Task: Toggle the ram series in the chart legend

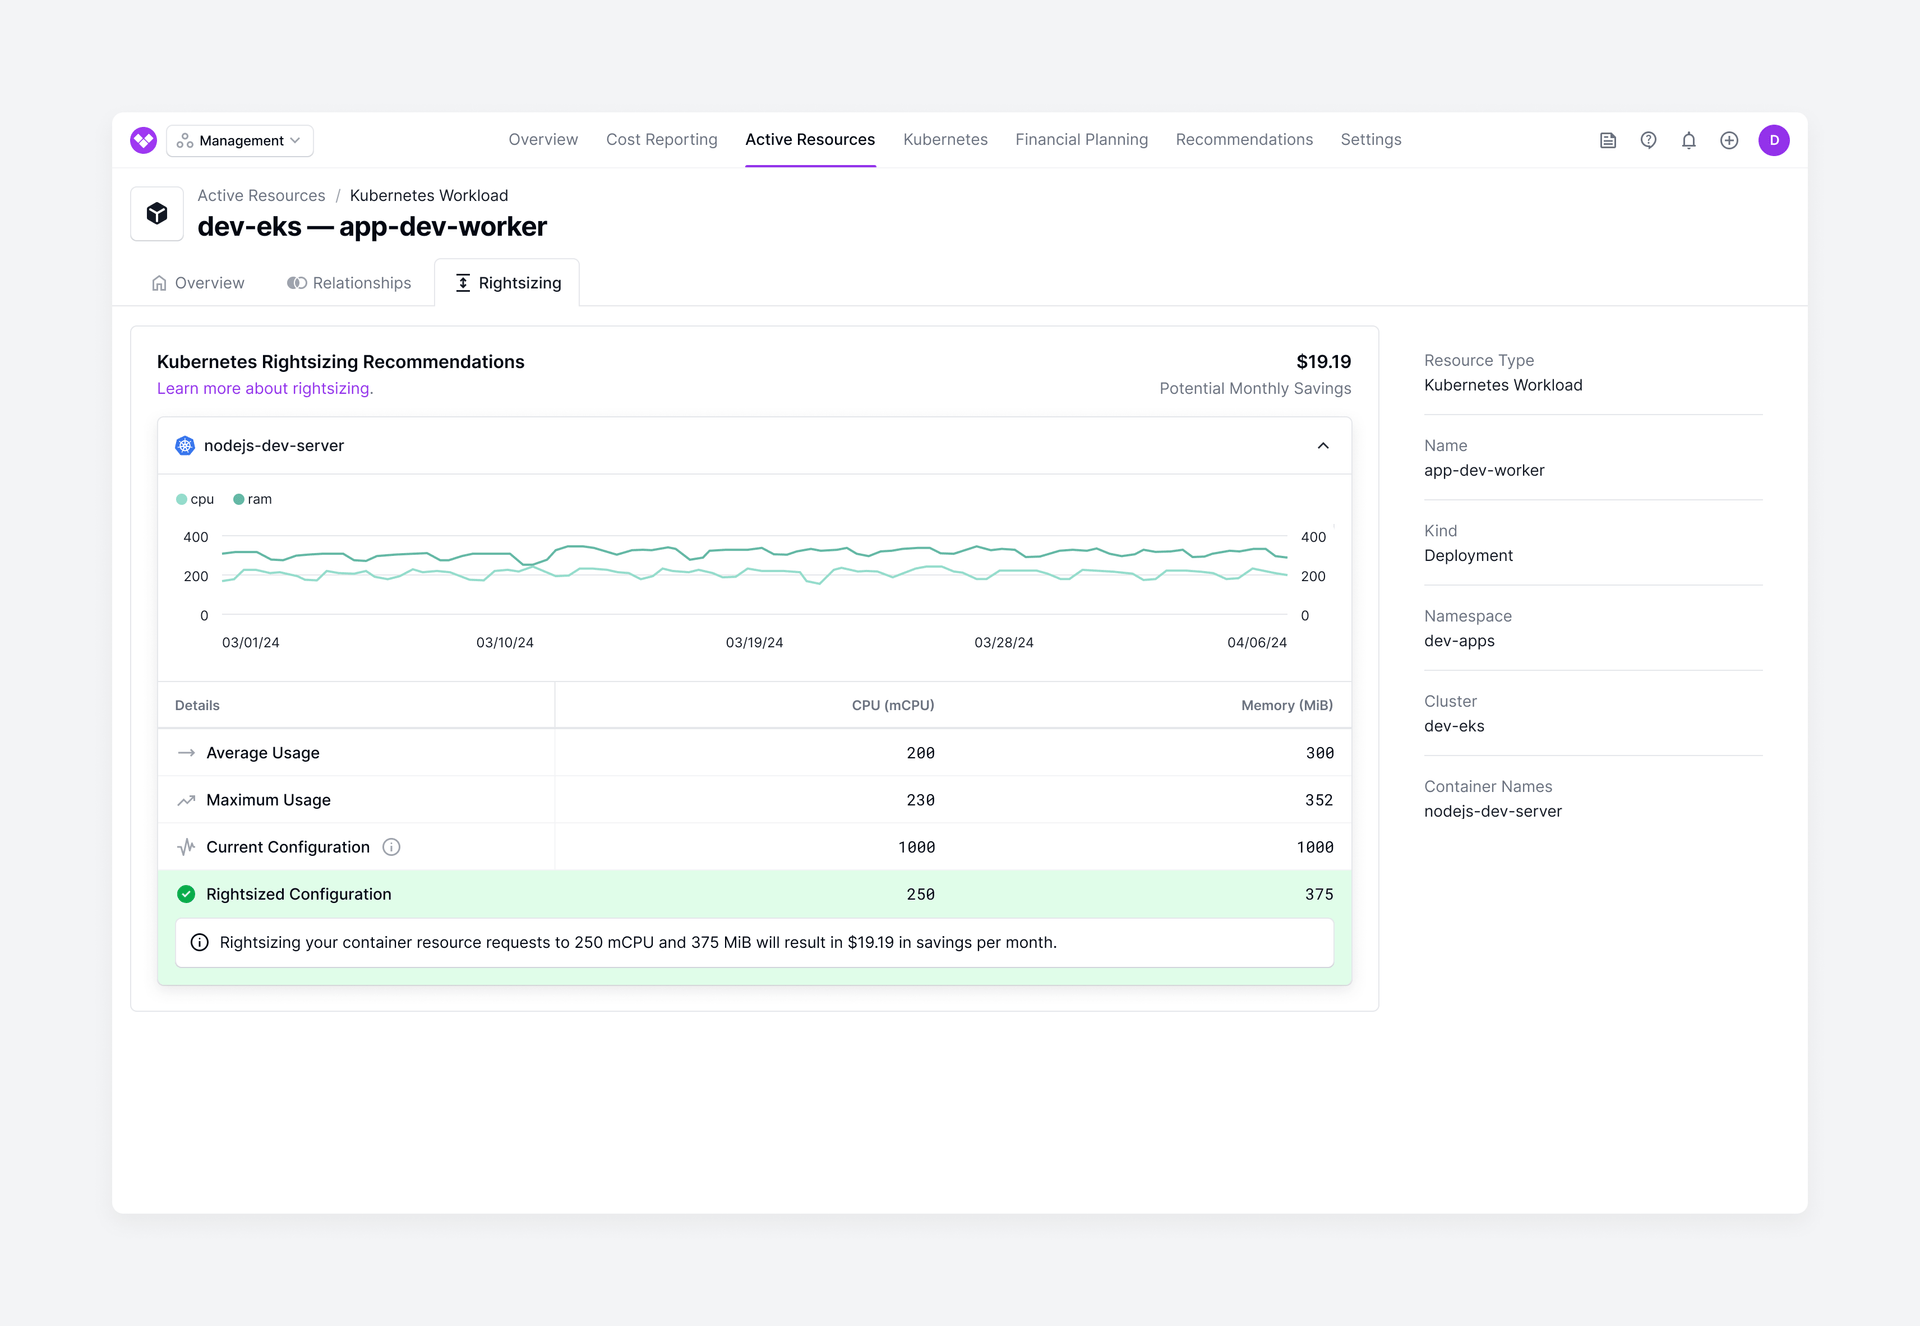Action: click(x=252, y=499)
